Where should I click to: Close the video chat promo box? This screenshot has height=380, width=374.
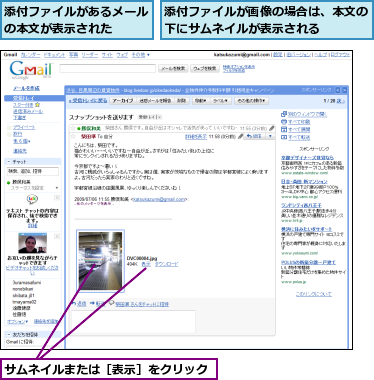click(57, 236)
